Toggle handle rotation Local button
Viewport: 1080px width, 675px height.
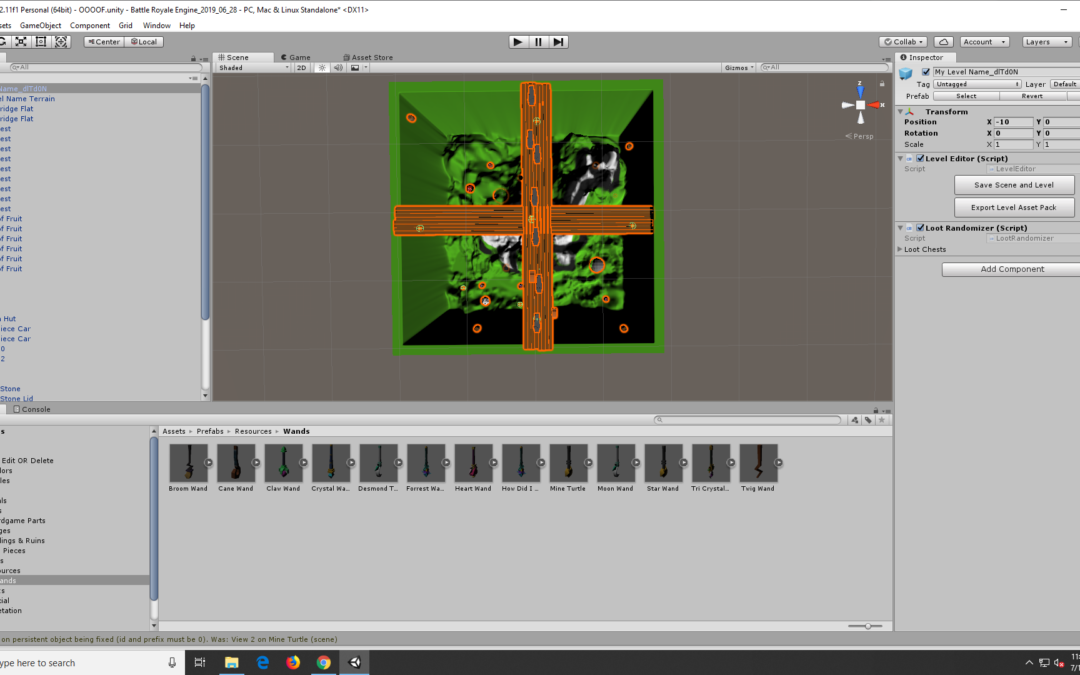click(144, 42)
